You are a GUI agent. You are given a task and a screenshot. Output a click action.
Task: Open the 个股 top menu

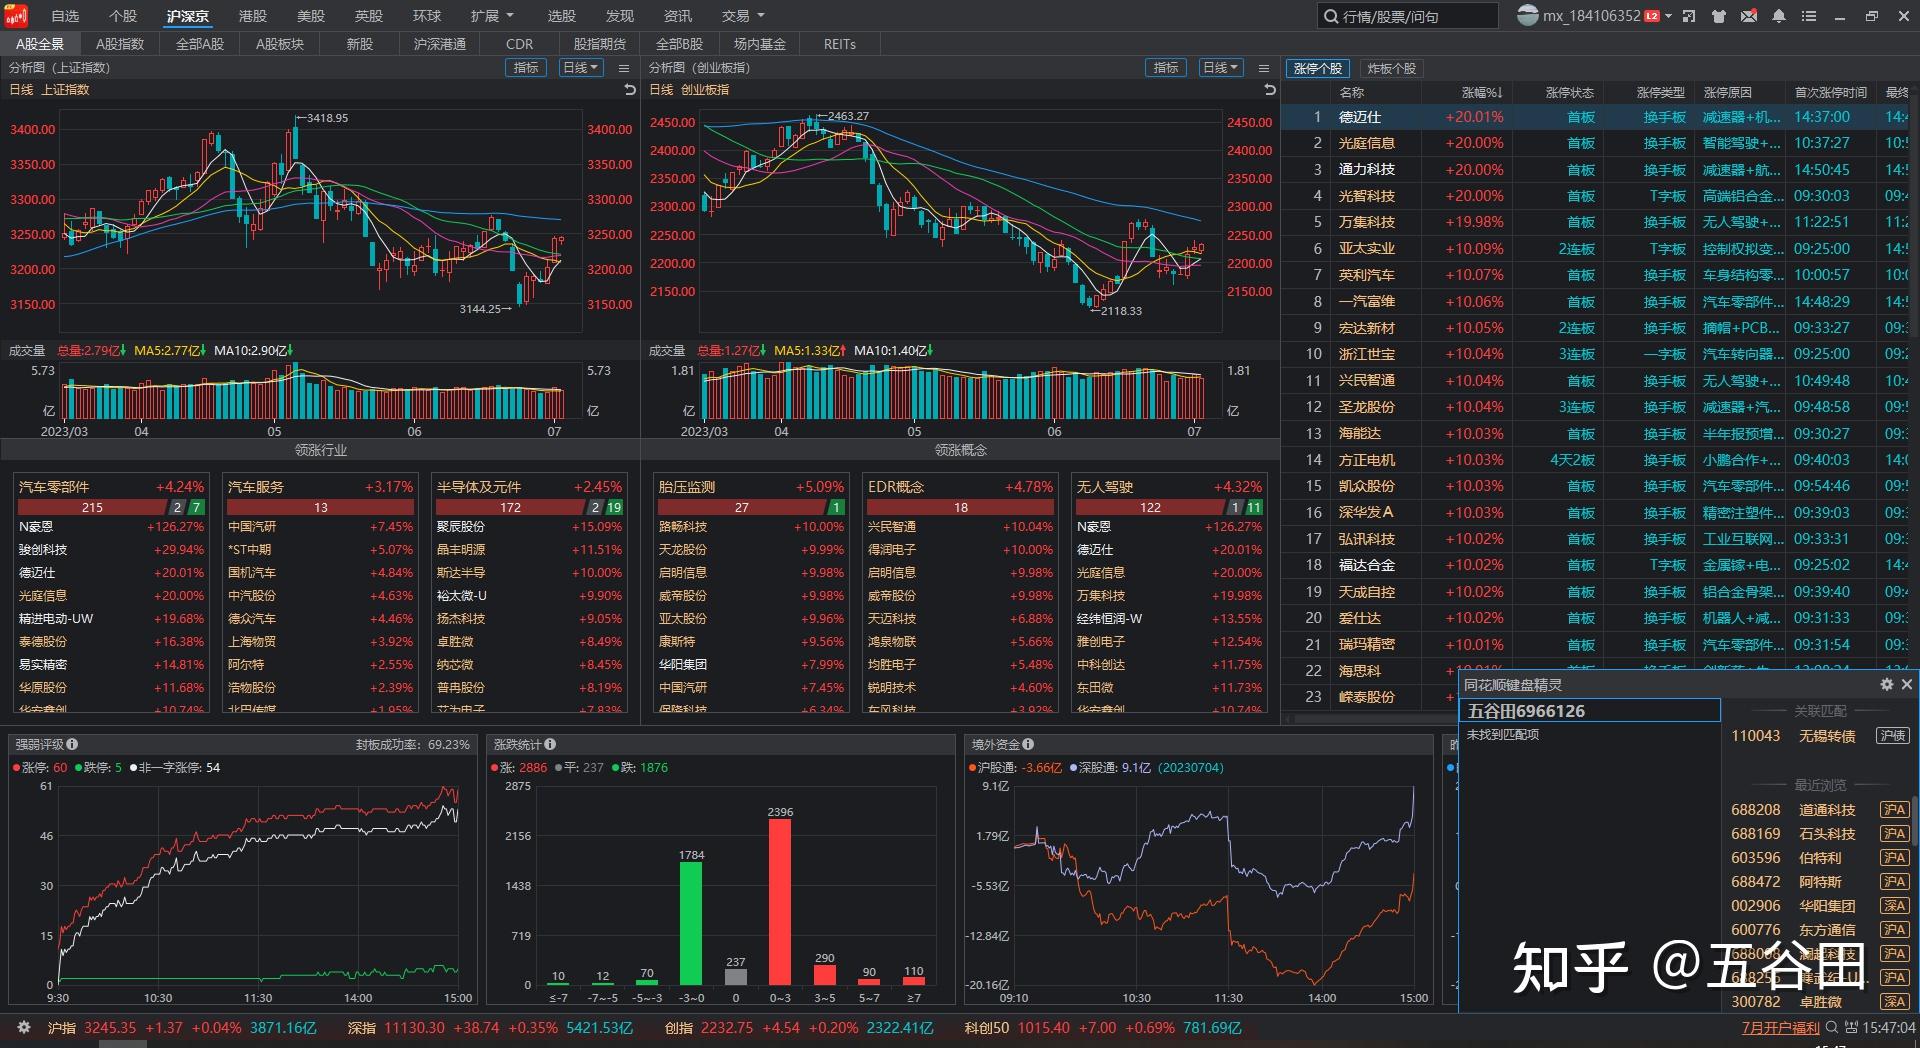coord(123,16)
